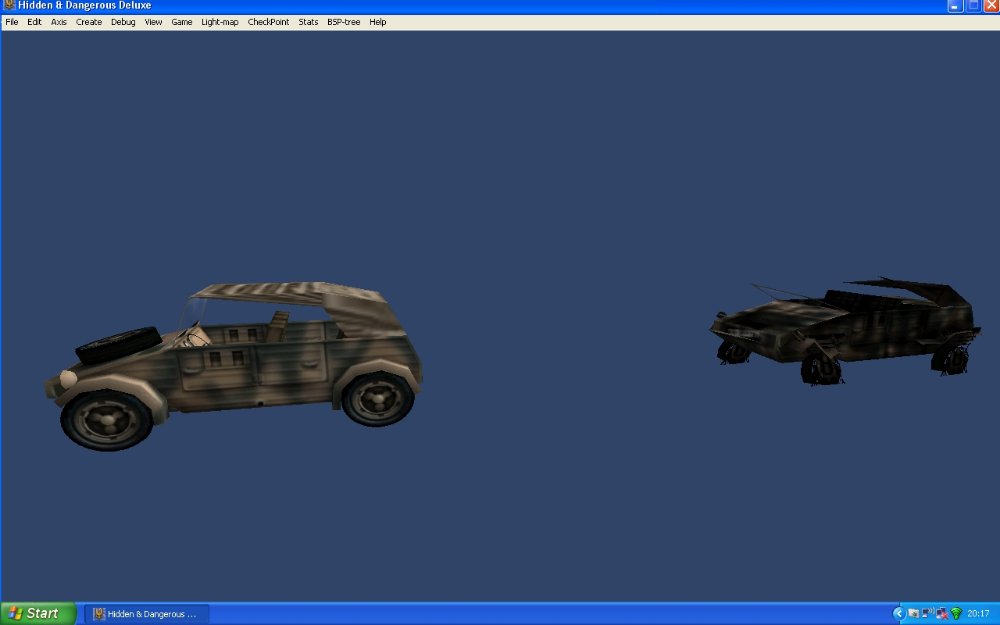Open the Light-map menu
Image resolution: width=1000 pixels, height=625 pixels.
219,21
